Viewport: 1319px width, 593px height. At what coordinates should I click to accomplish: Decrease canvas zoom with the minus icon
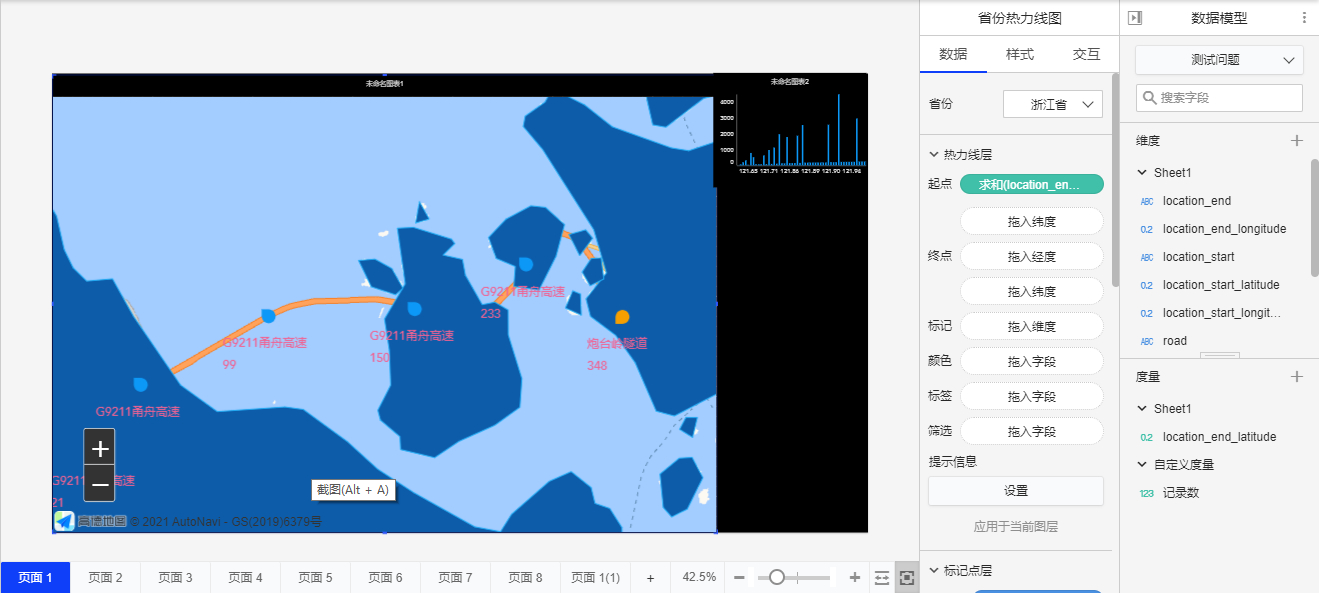point(739,578)
